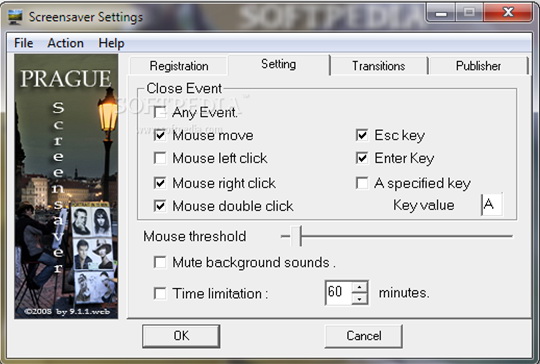Click the Screensaver Settings title bar icon

click(14, 17)
